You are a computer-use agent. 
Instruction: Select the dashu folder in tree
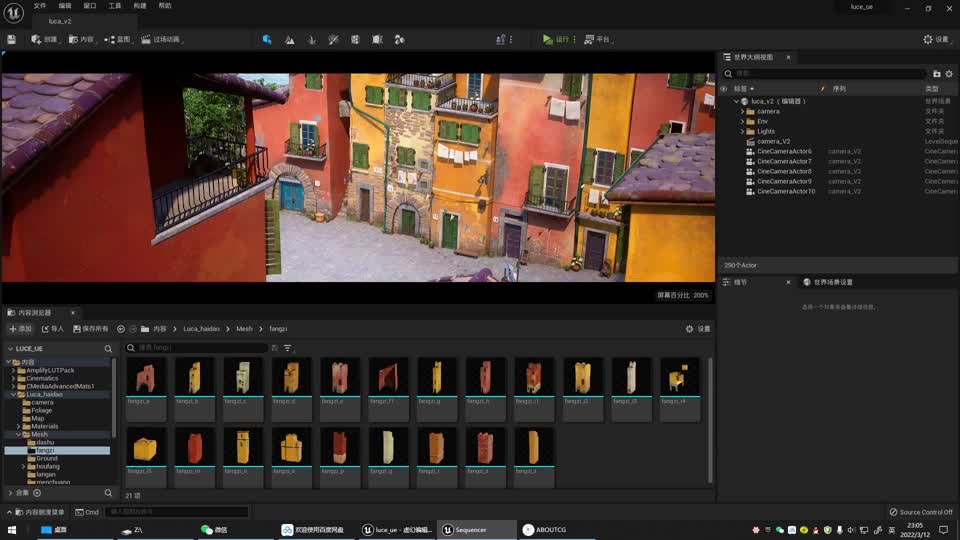[x=45, y=442]
